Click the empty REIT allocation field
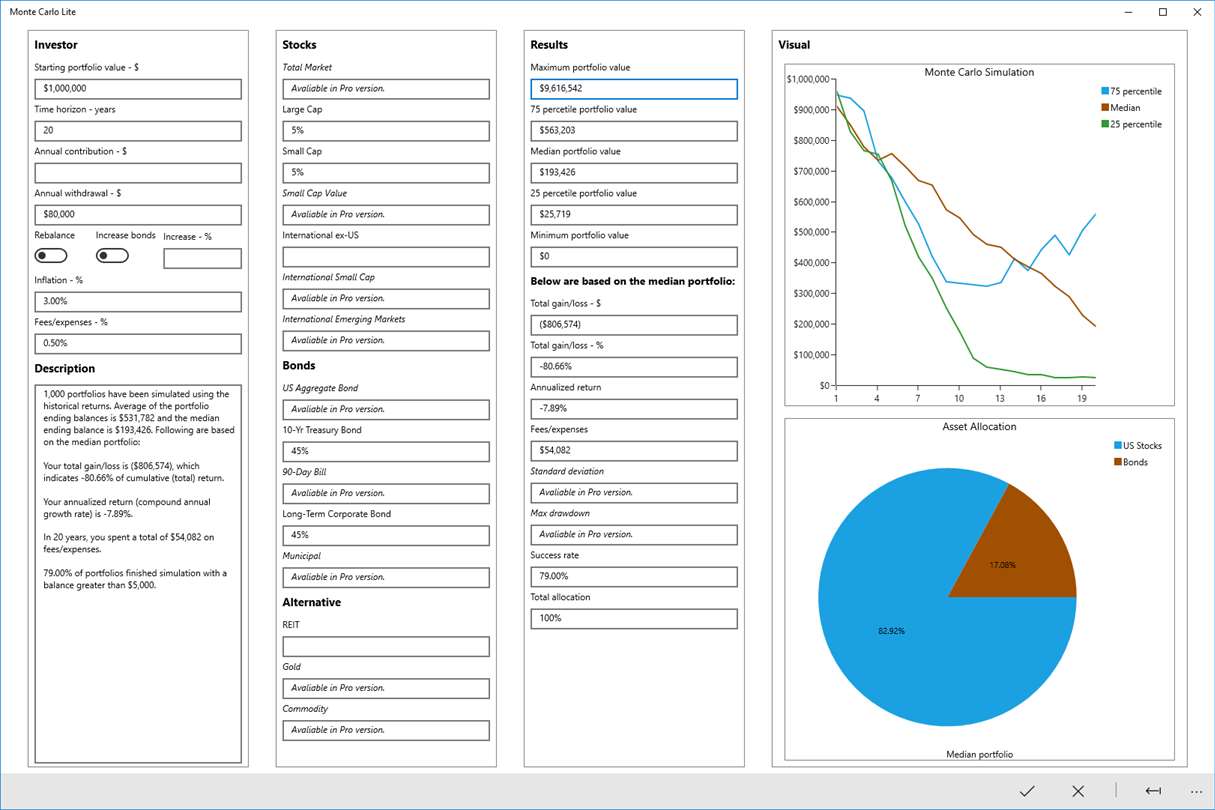The height and width of the screenshot is (810, 1215). (386, 647)
